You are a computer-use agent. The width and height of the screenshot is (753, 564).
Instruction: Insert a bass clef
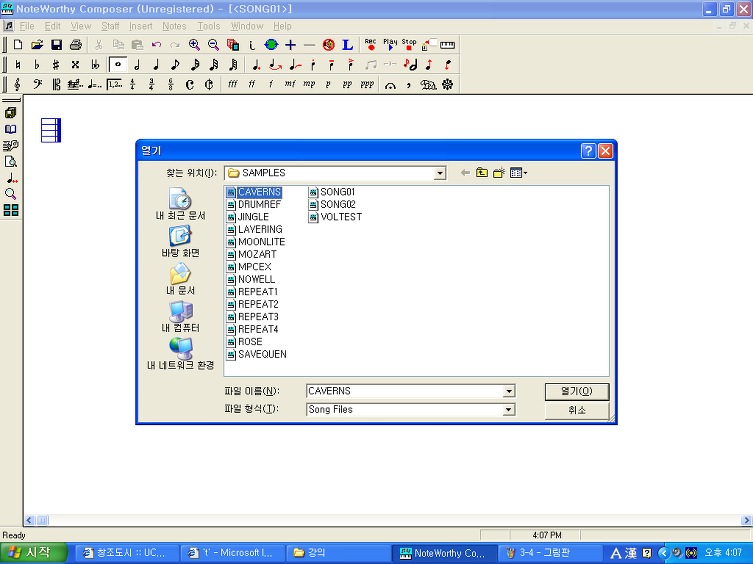37,85
